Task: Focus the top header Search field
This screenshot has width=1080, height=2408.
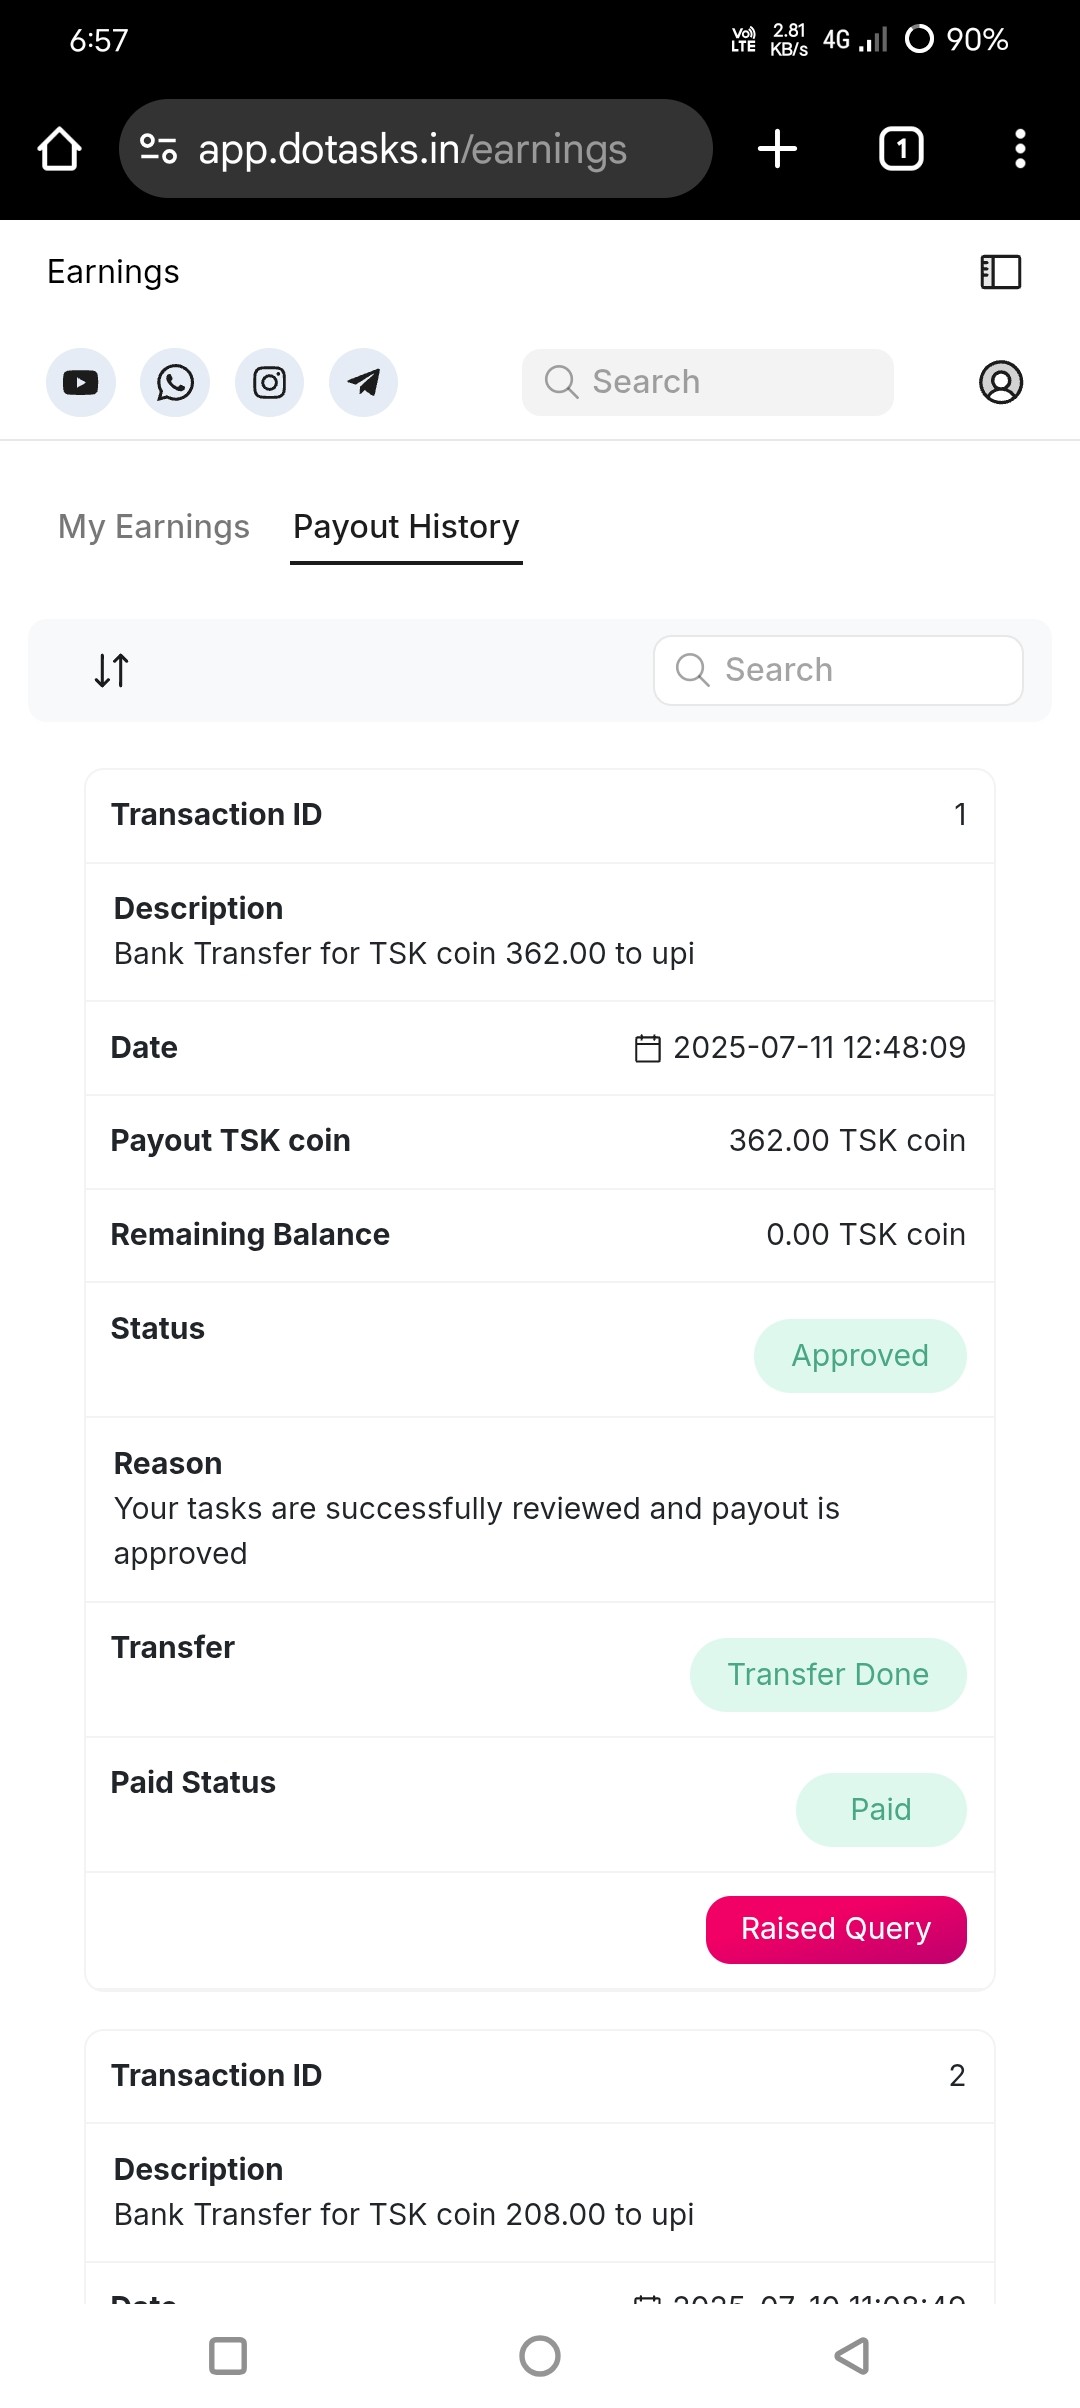Action: click(708, 382)
